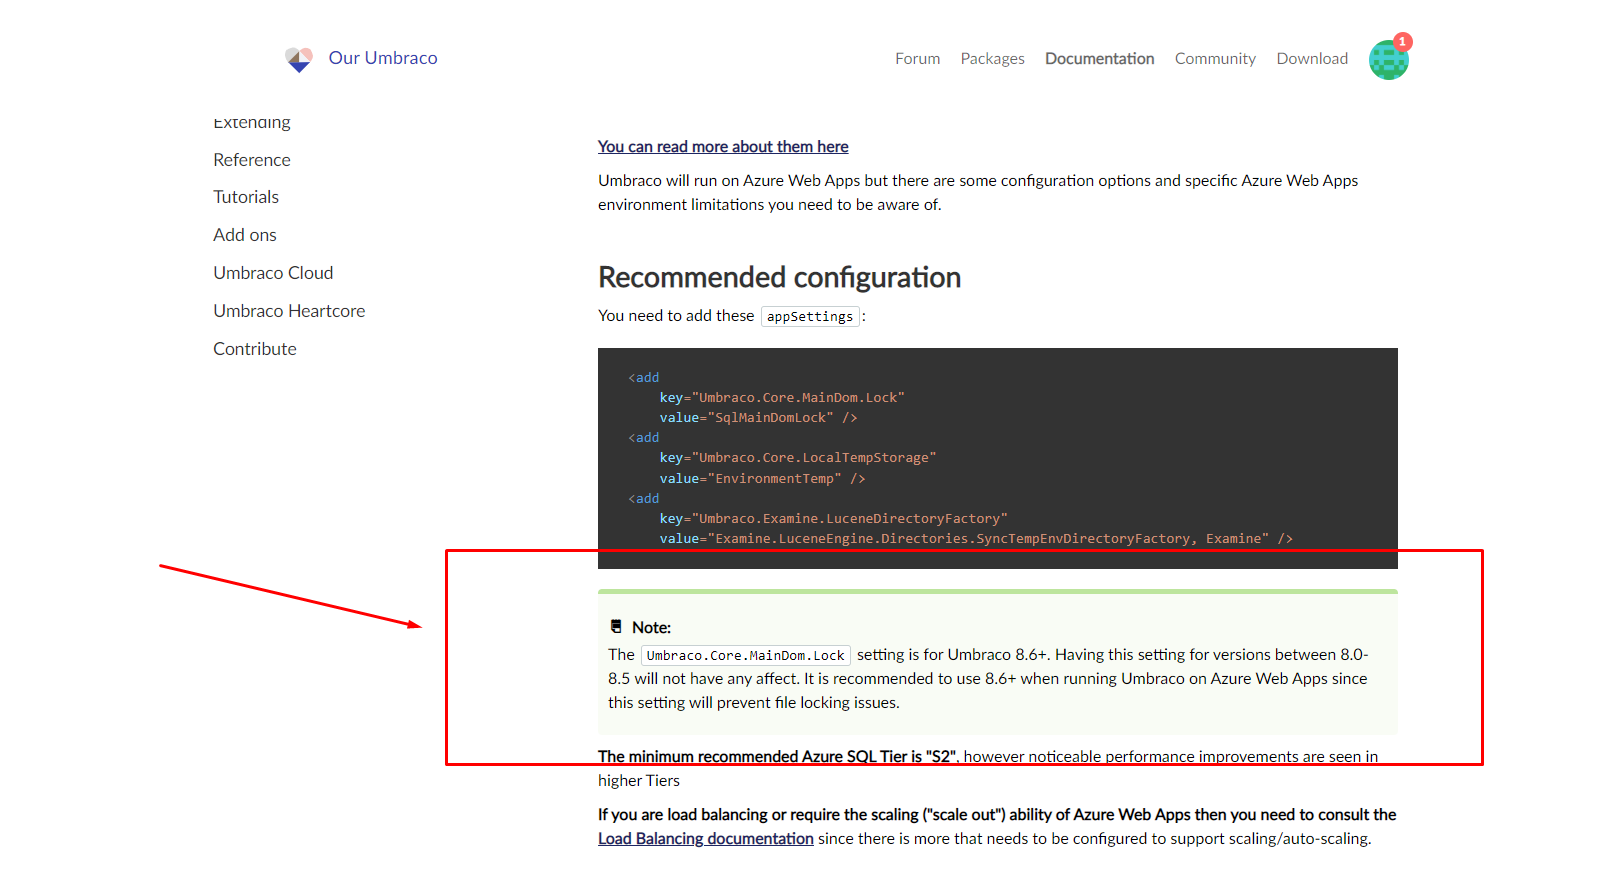
Task: Click the minimum recommended Azure SQL Tier text
Action: point(777,757)
